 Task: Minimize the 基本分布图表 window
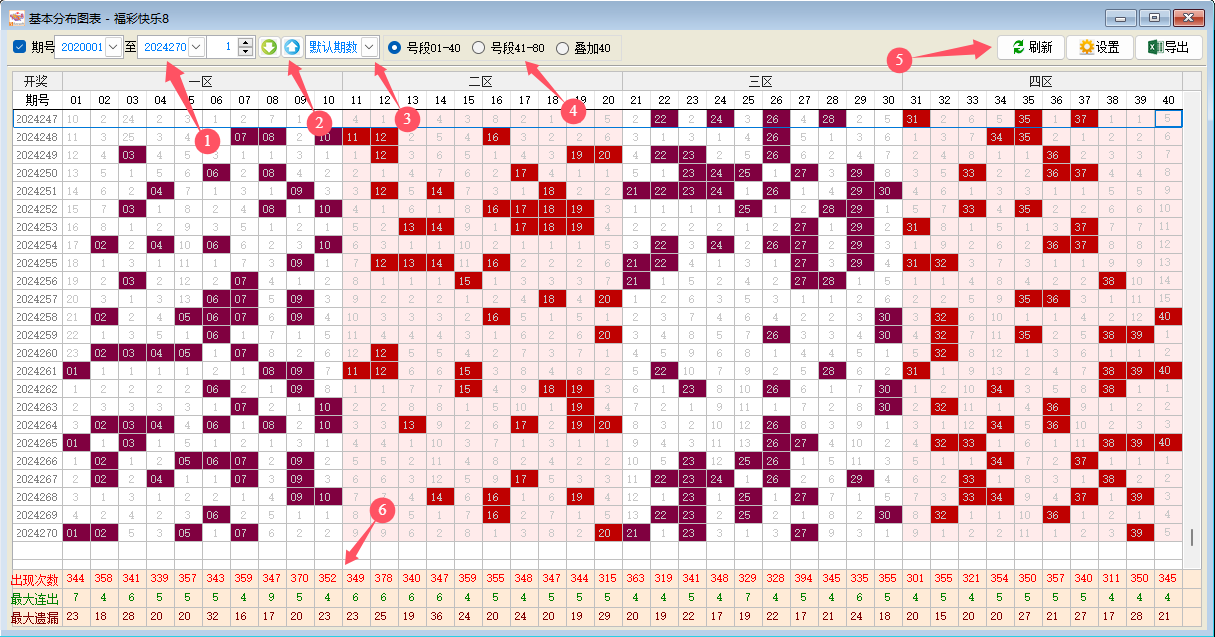coord(1120,17)
